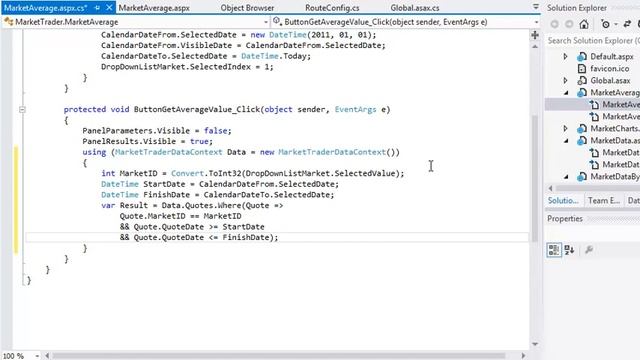The height and width of the screenshot is (360, 640).
Task: Switch to the RouteConfig.cs tab
Action: (x=332, y=8)
